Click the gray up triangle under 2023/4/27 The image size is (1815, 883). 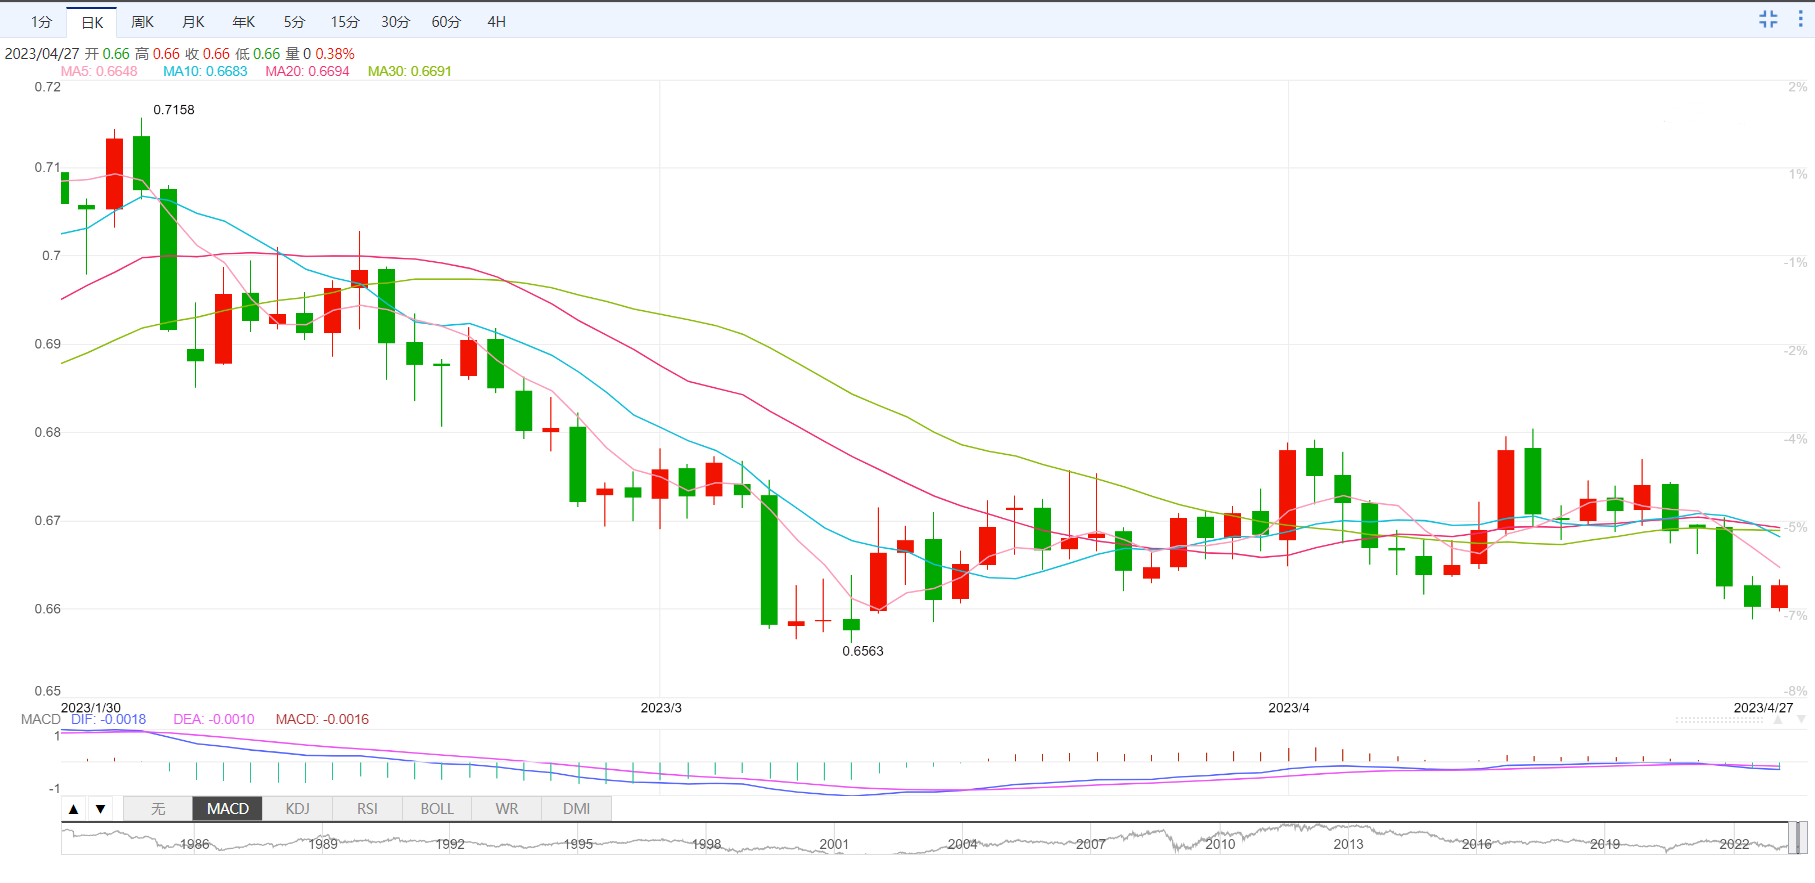tap(1778, 720)
